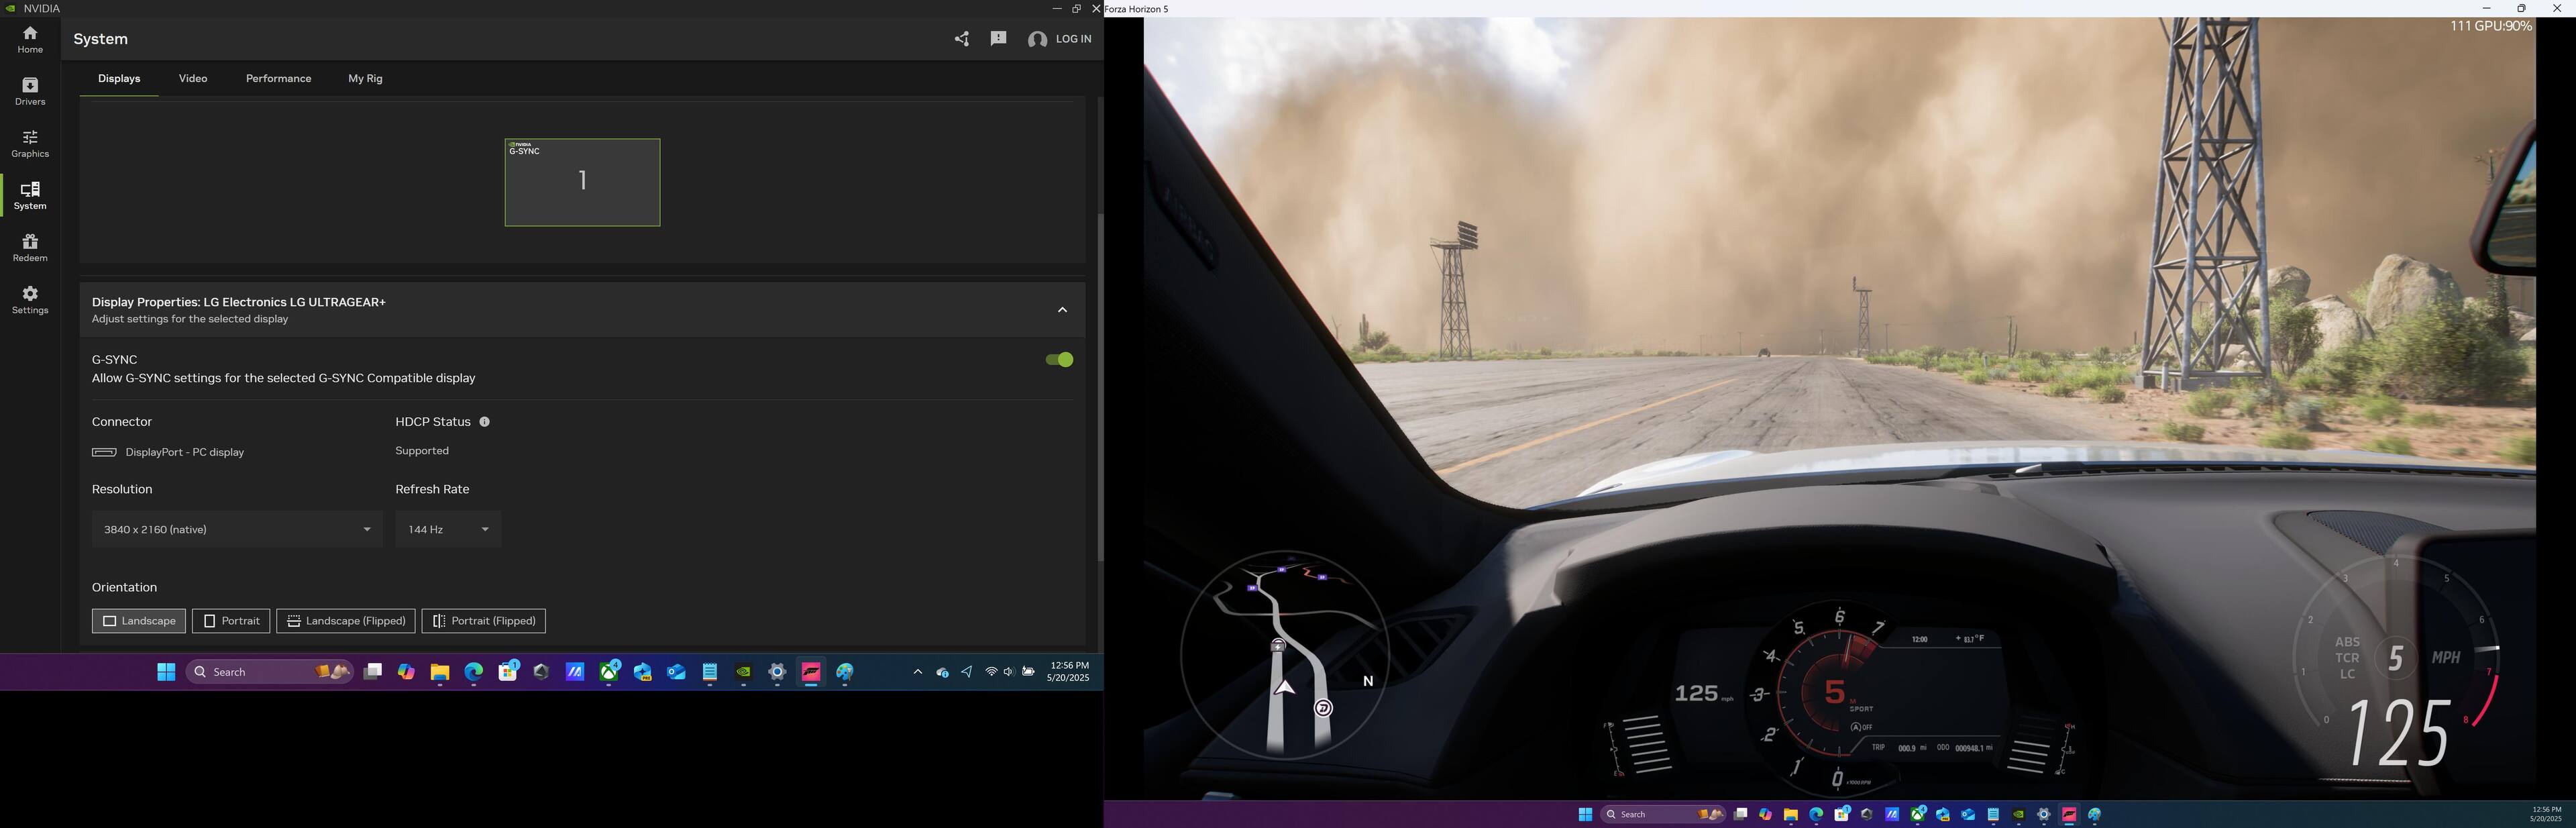Open the feedback notification icon
Image resolution: width=2576 pixels, height=828 pixels.
point(998,39)
